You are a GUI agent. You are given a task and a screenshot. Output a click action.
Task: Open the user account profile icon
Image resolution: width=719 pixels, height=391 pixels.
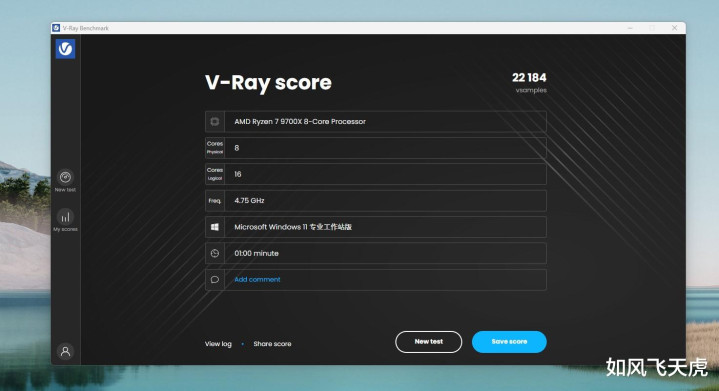(65, 351)
